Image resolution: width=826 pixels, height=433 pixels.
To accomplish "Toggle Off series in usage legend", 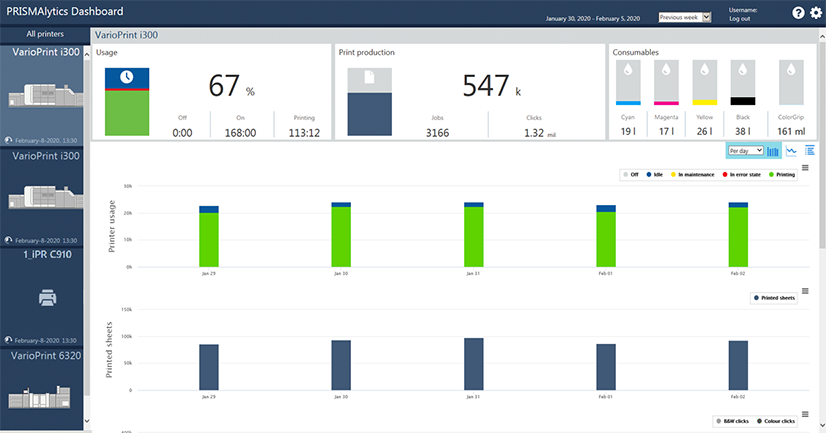I will point(631,174).
